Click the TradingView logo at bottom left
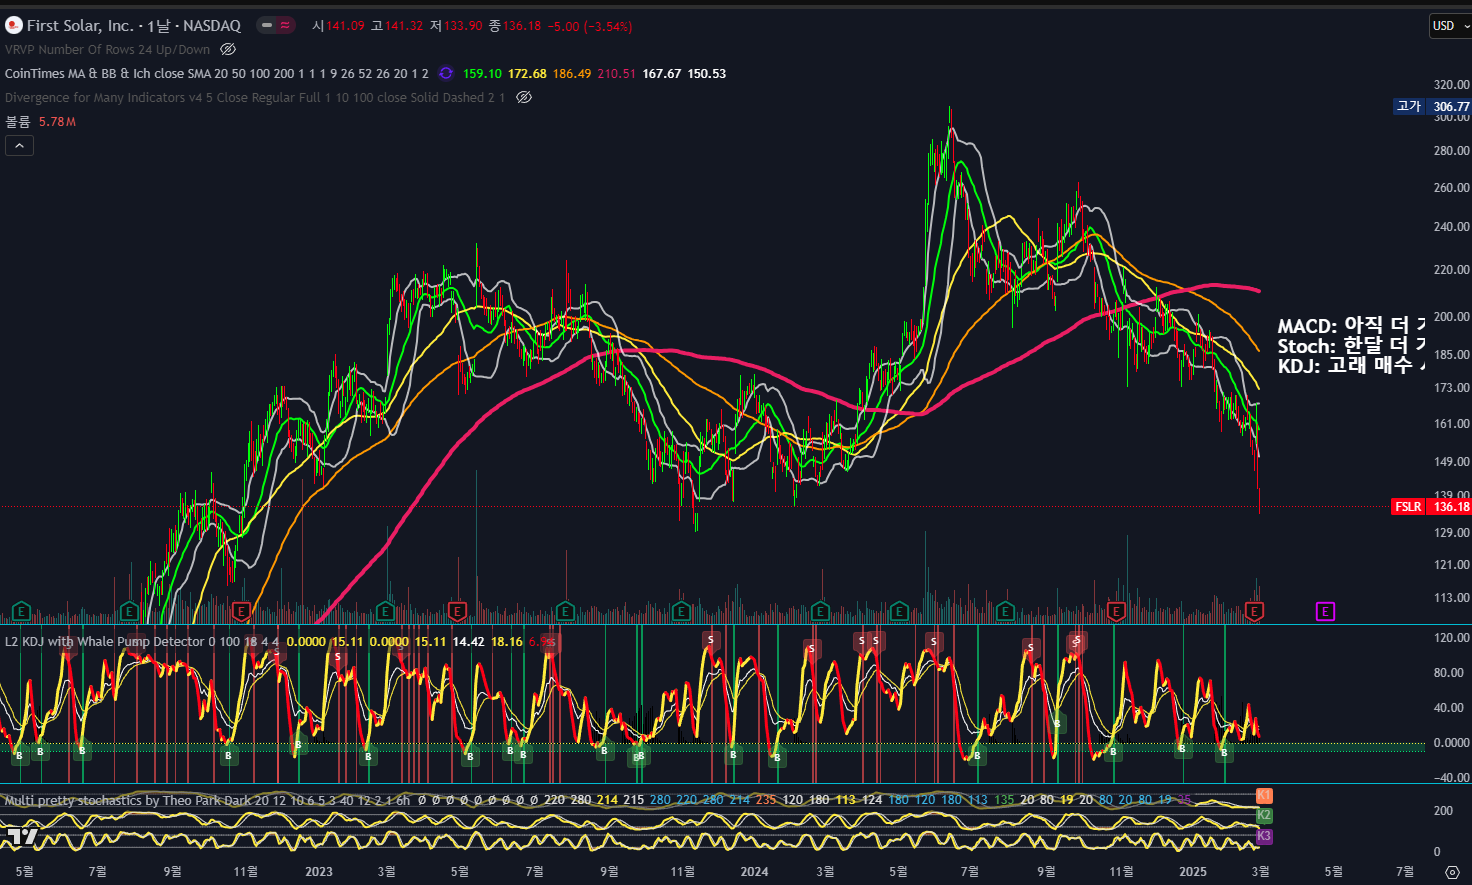The height and width of the screenshot is (885, 1472). 22,836
